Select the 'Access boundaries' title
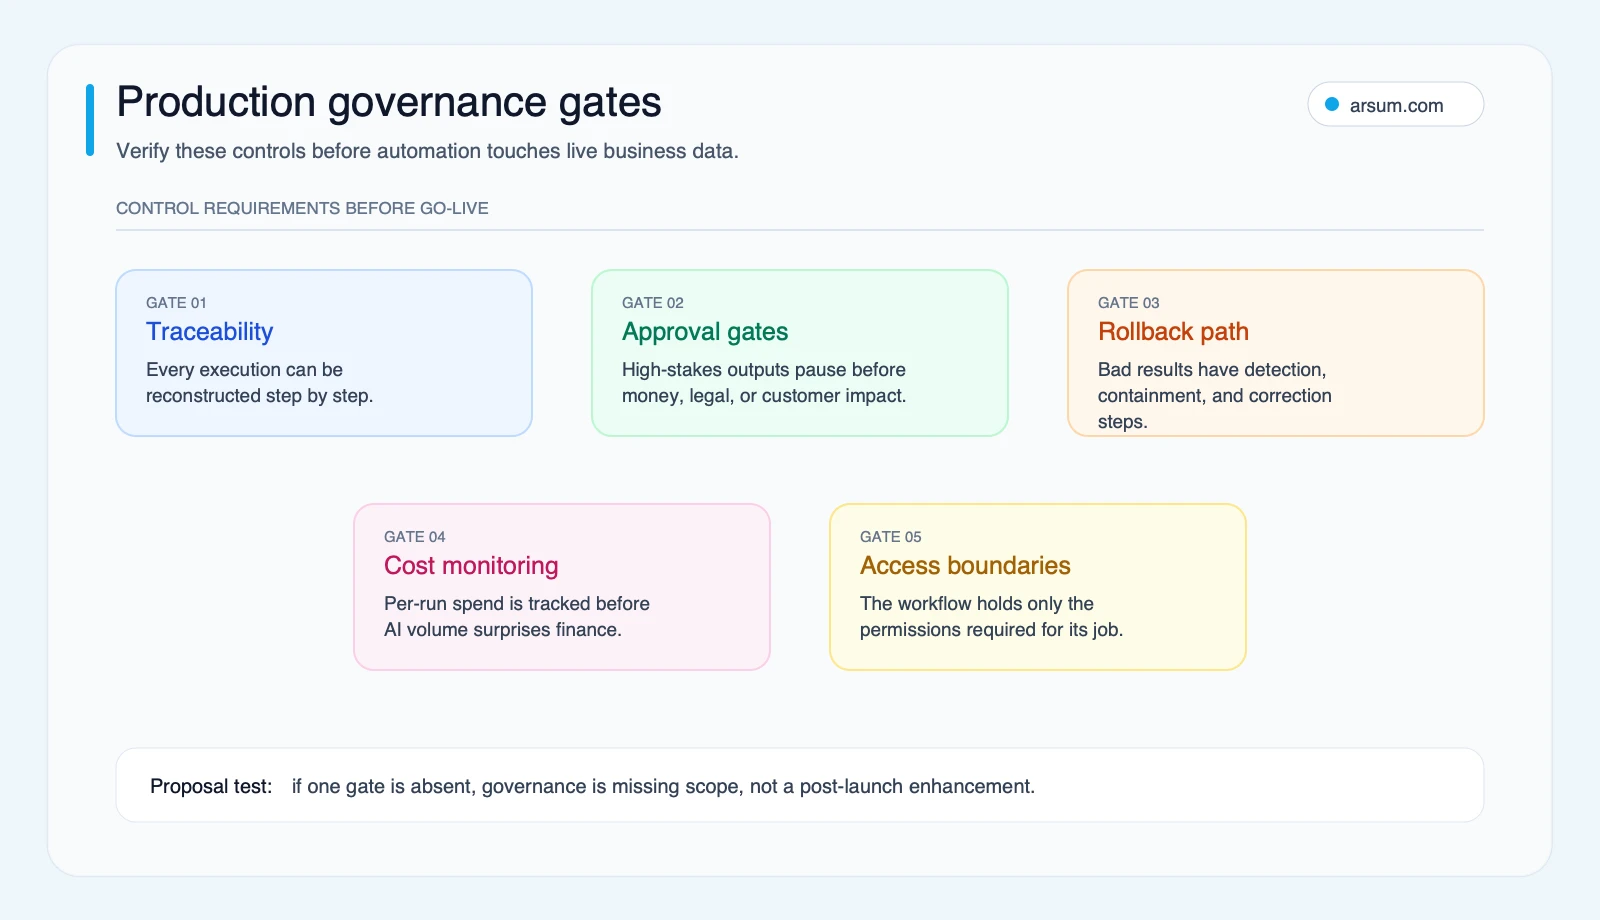 click(965, 565)
